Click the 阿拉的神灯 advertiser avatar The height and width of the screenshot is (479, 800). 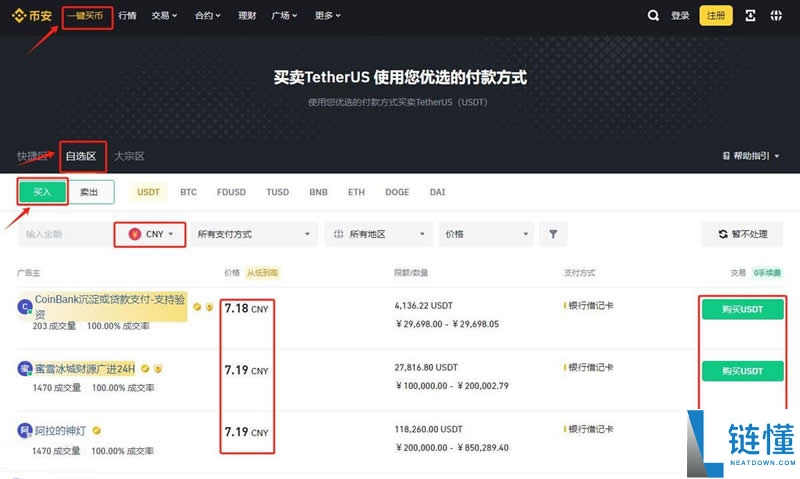[x=24, y=431]
